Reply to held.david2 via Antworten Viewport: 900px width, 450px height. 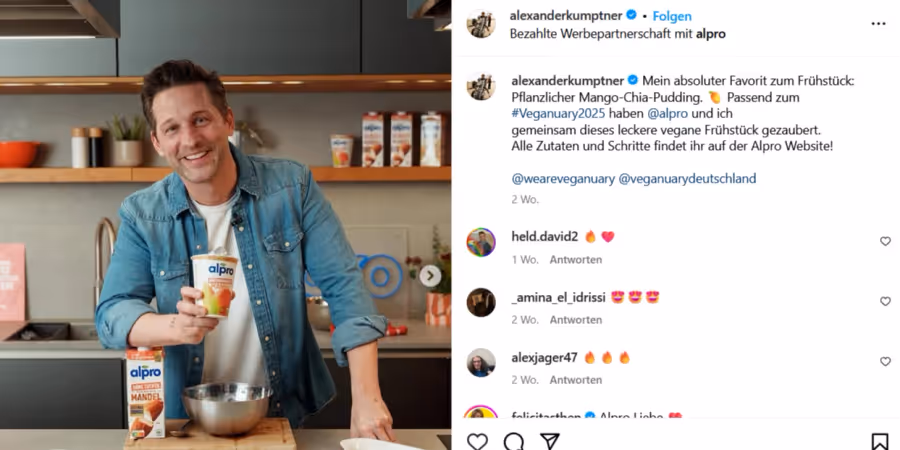tap(576, 259)
